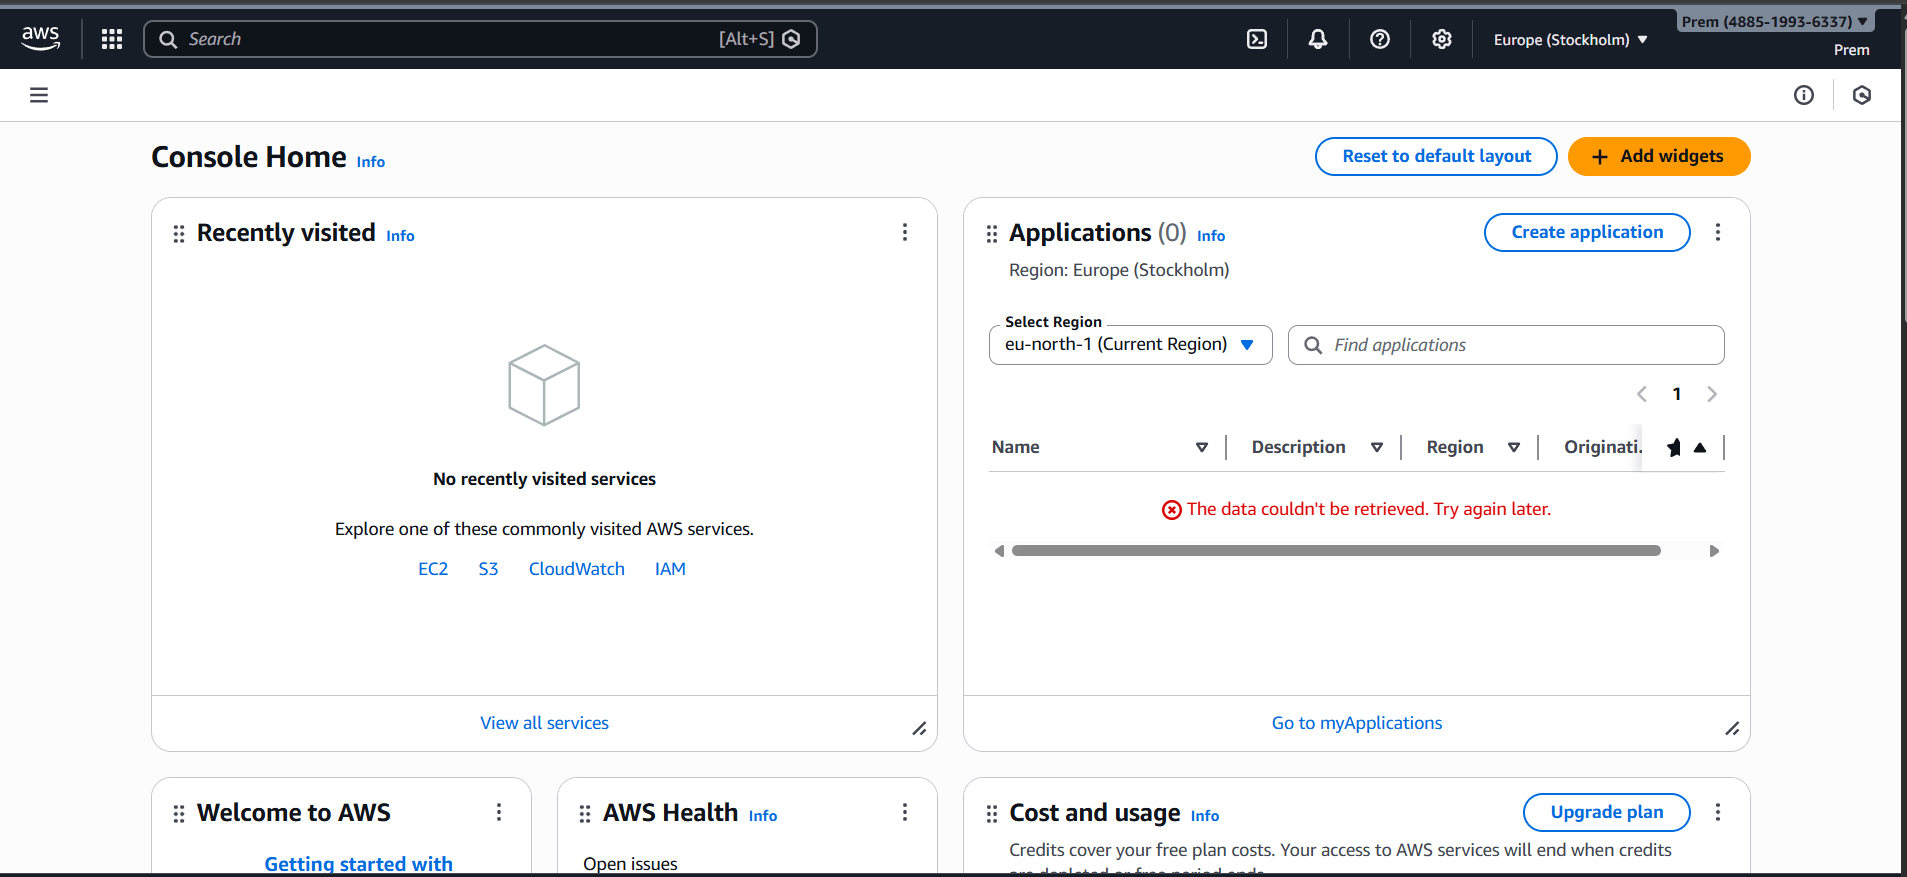Viewport: 1907px width, 877px height.
Task: Click the Originati. column header
Action: click(x=1603, y=447)
